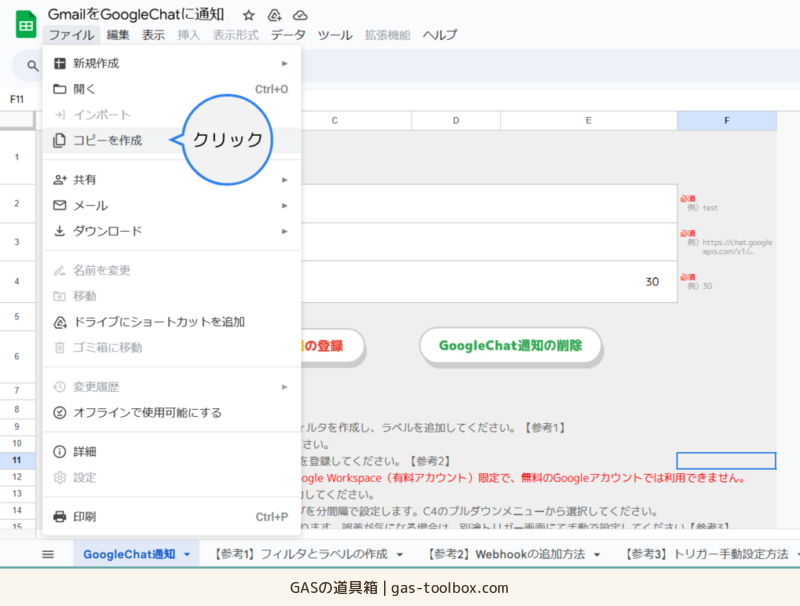
Task: Click the document title GmailをGoogleChatに通知
Action: [x=136, y=14]
